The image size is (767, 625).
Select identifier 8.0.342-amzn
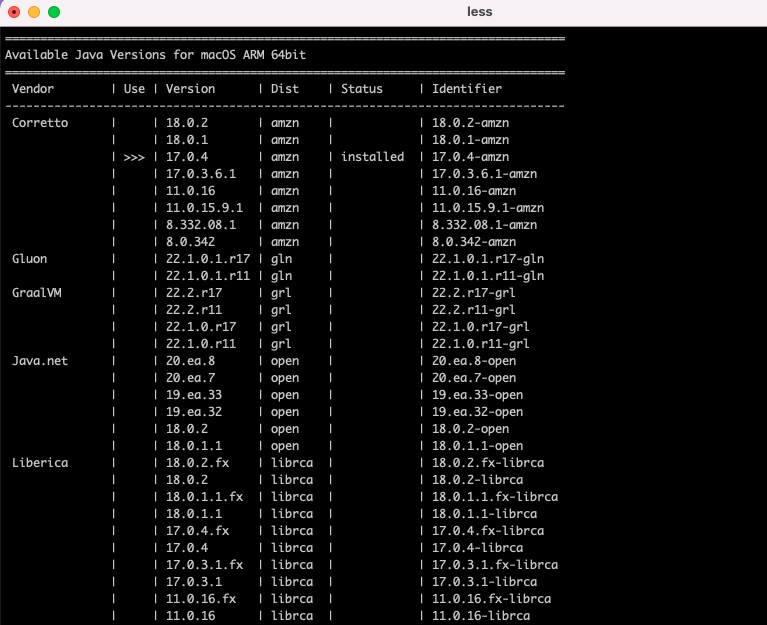point(474,242)
